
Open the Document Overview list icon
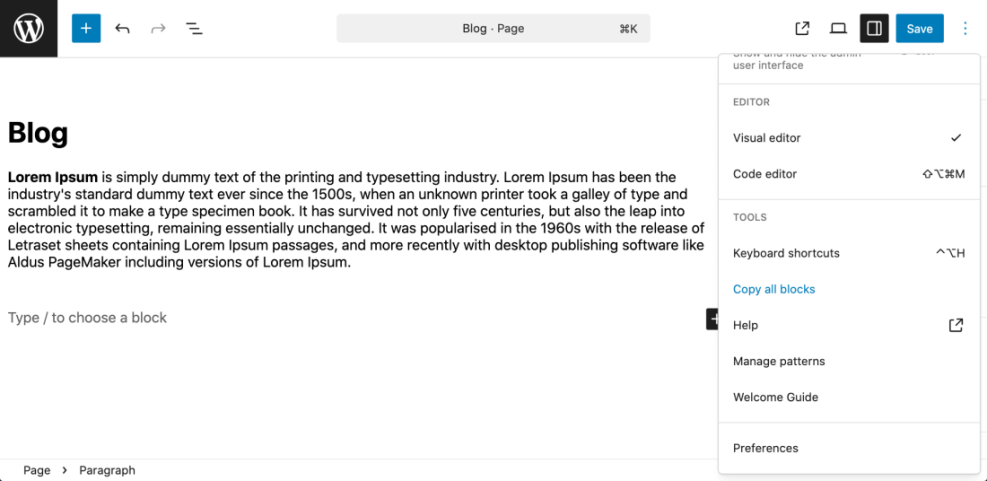coord(194,28)
